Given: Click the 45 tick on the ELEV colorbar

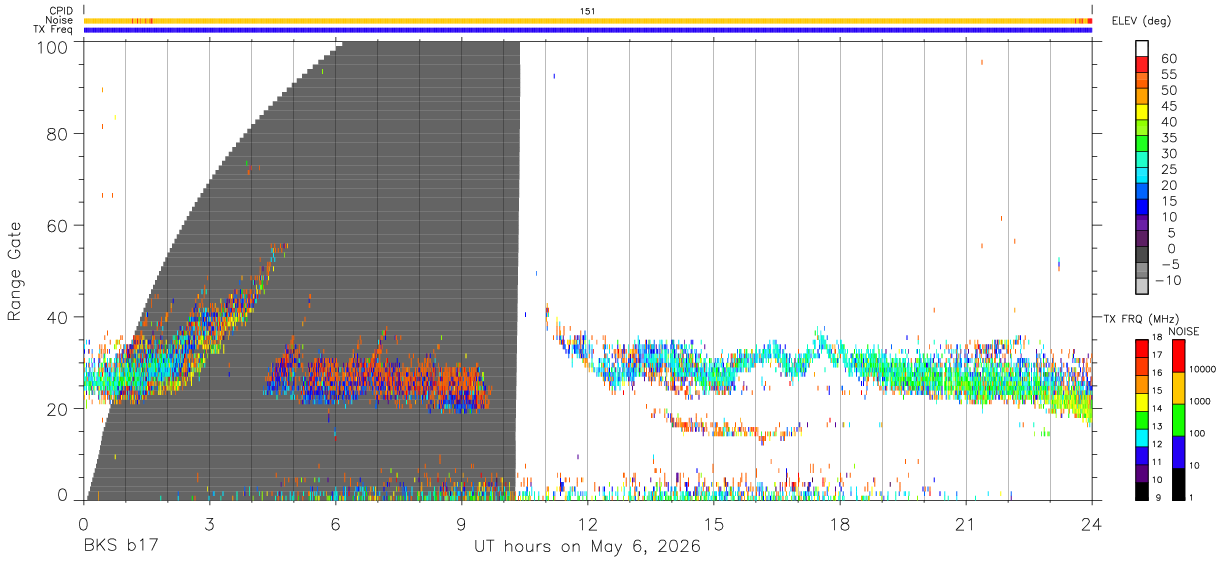Looking at the screenshot, I should 1167,106.
